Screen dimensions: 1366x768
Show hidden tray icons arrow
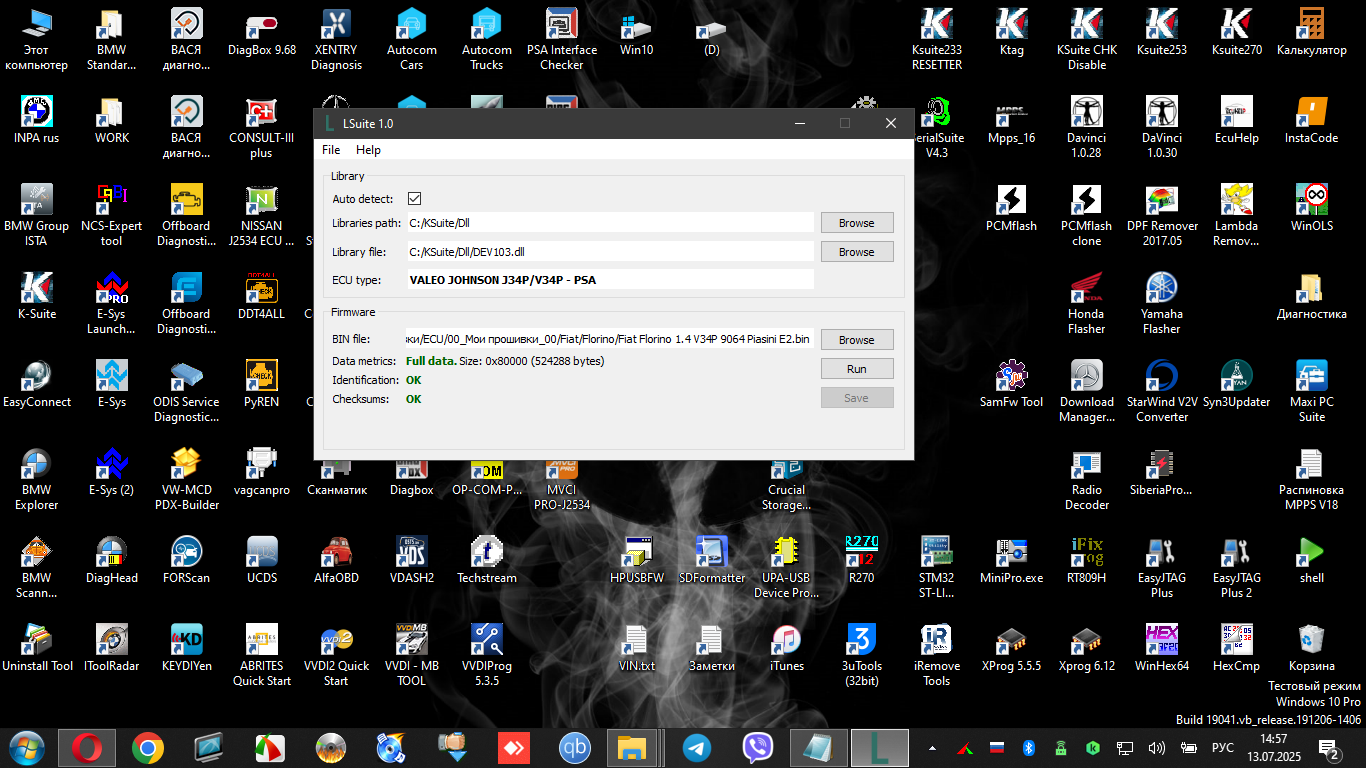click(x=933, y=748)
